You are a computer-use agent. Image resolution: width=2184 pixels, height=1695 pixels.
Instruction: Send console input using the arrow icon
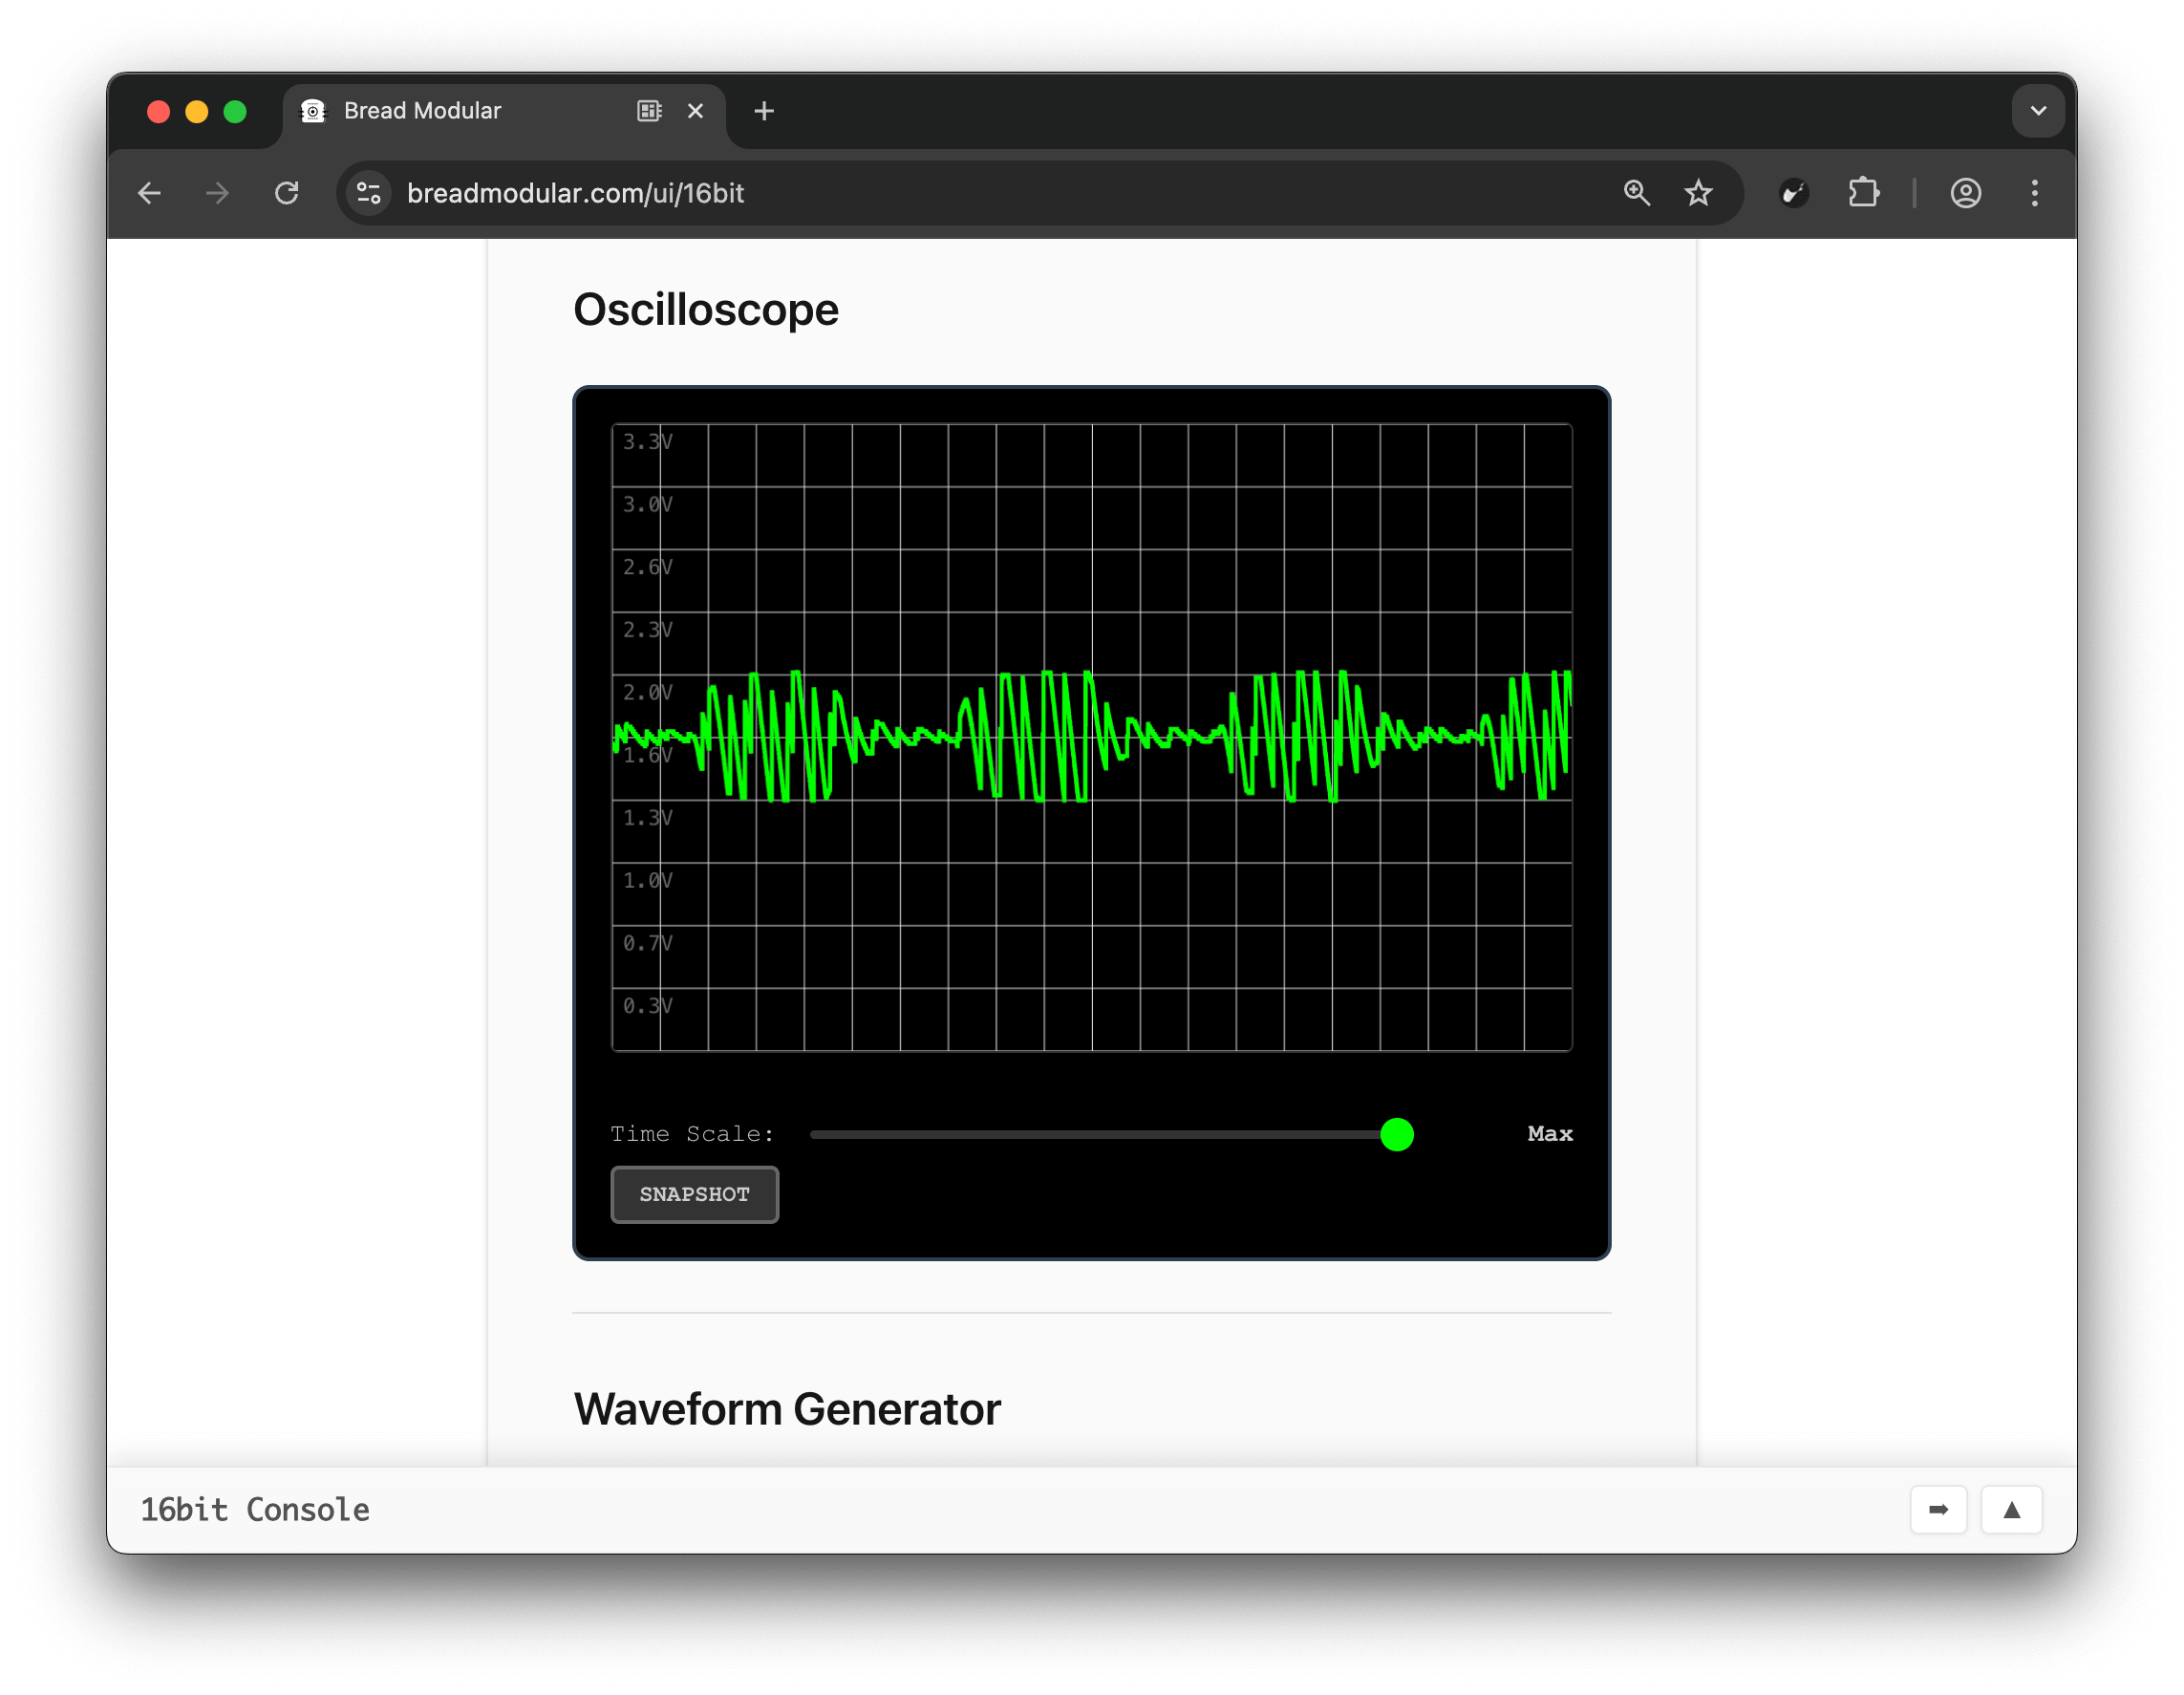click(x=1938, y=1510)
